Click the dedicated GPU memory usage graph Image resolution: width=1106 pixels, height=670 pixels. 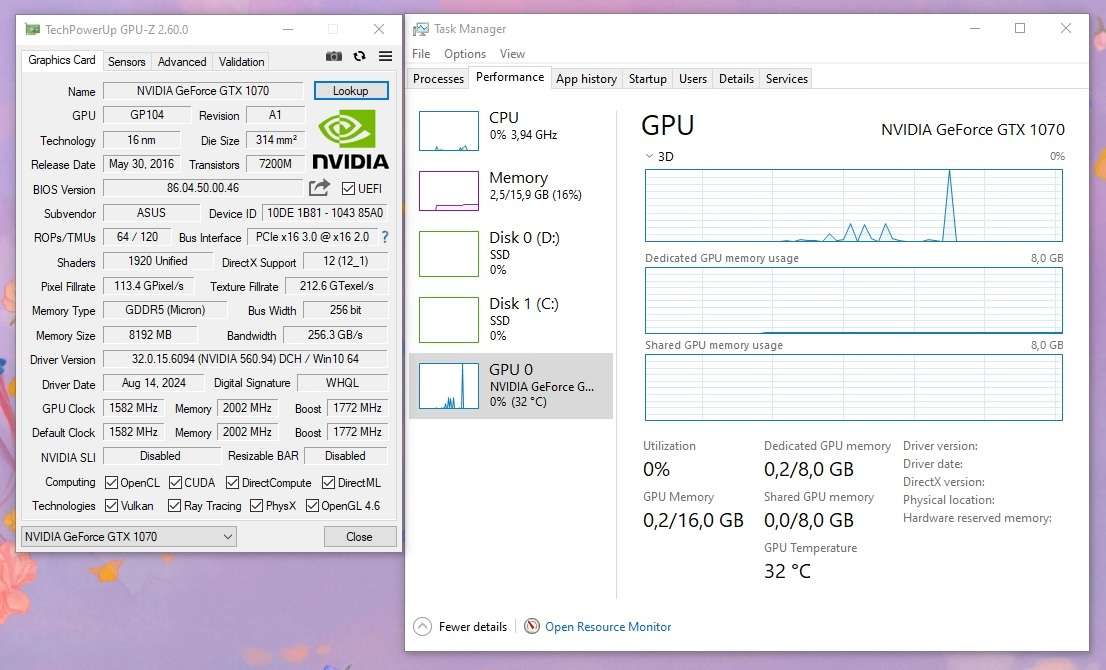click(852, 300)
